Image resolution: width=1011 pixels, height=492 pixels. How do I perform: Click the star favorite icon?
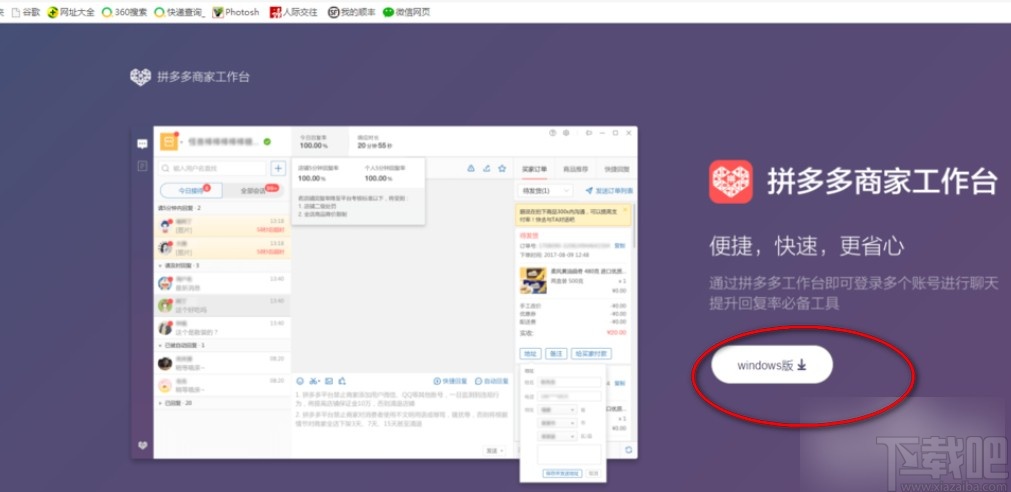pos(502,168)
